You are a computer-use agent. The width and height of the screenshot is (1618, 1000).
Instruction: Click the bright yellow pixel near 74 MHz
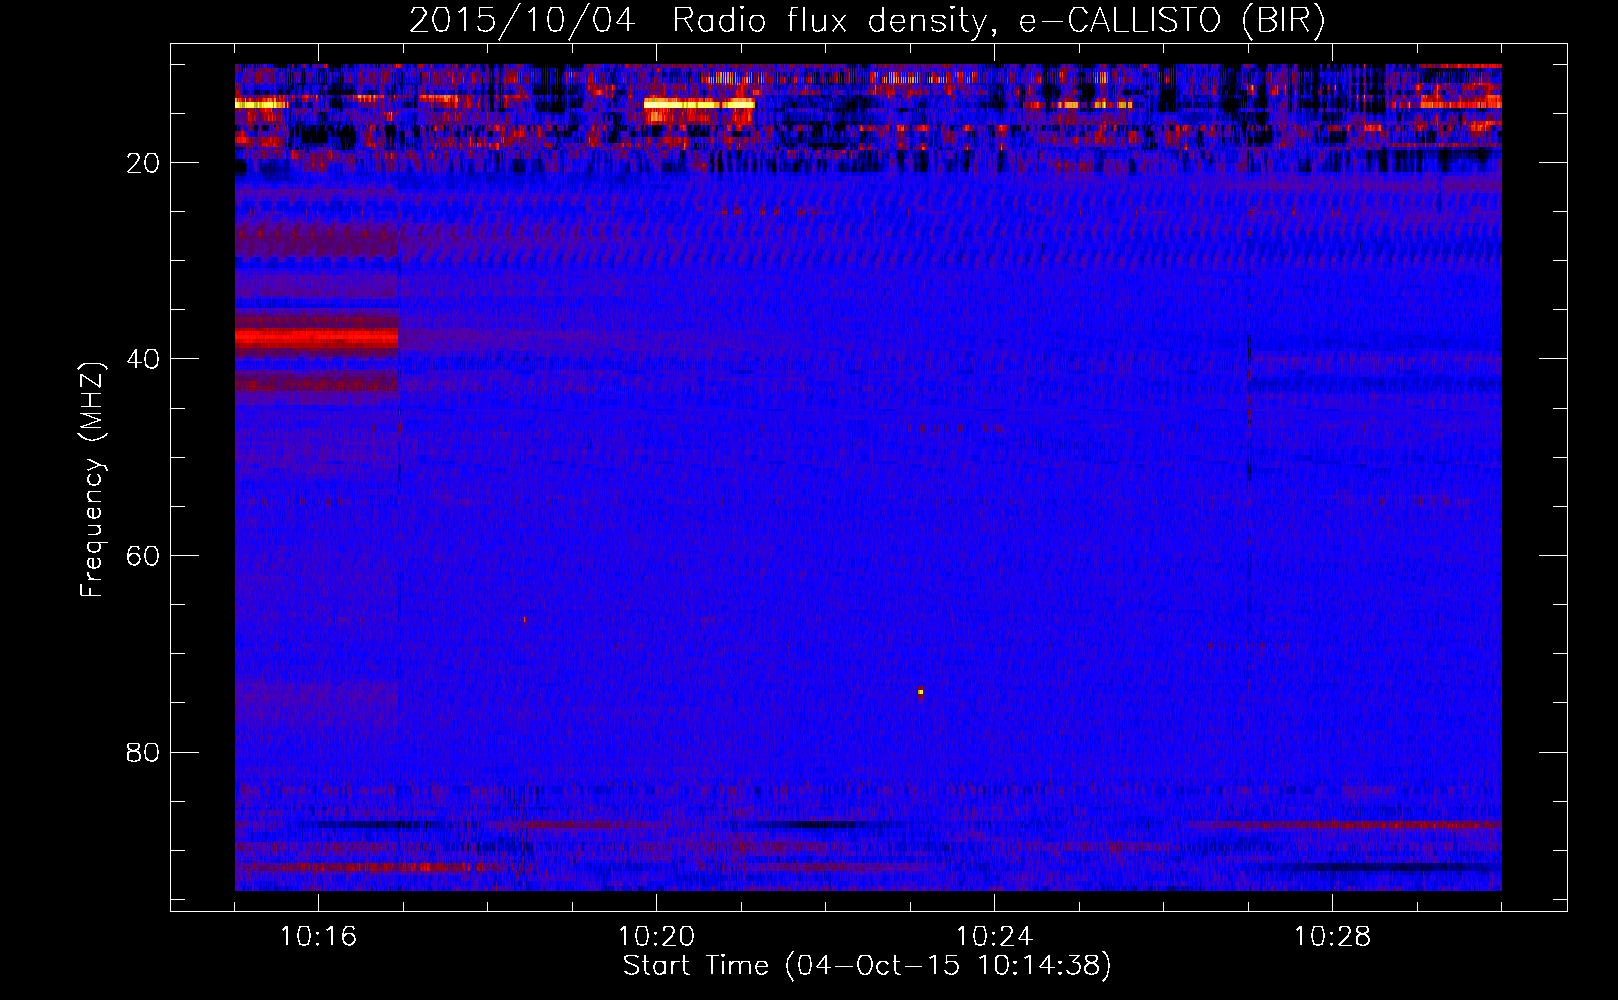point(920,691)
